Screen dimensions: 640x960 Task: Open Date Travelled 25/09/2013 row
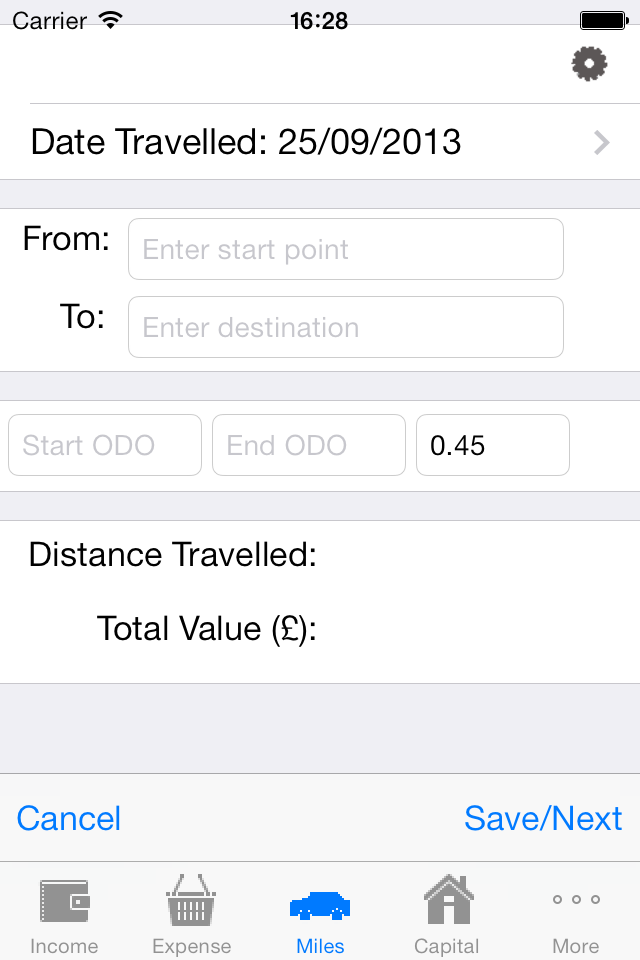320,142
